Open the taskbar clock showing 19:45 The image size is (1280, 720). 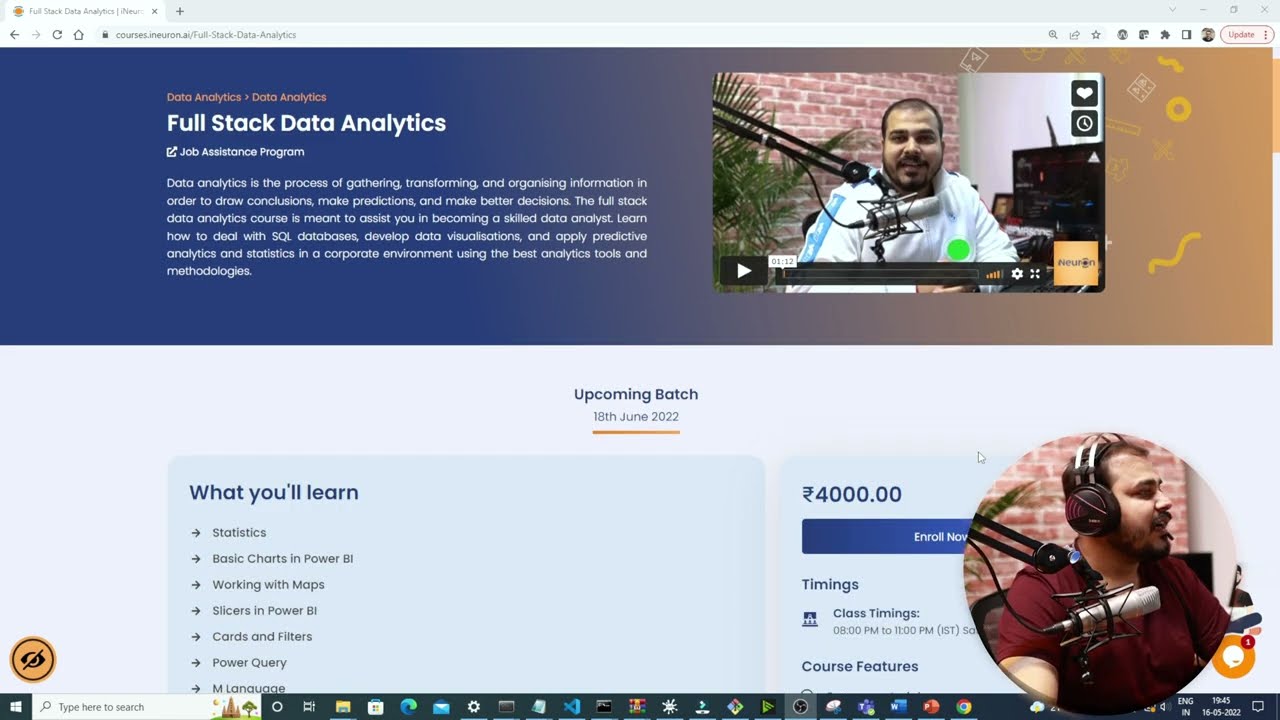pyautogui.click(x=1221, y=707)
